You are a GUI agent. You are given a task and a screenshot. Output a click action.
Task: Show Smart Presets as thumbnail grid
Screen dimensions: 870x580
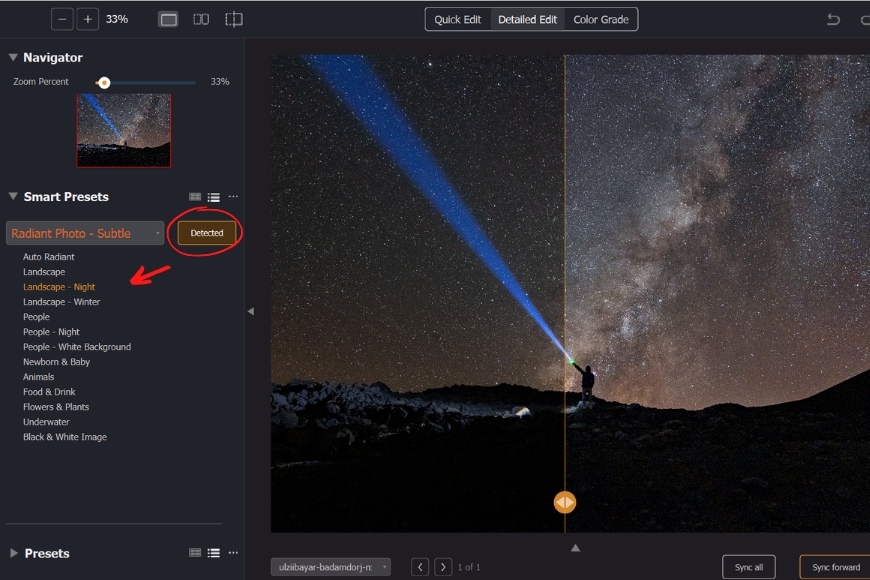point(195,197)
